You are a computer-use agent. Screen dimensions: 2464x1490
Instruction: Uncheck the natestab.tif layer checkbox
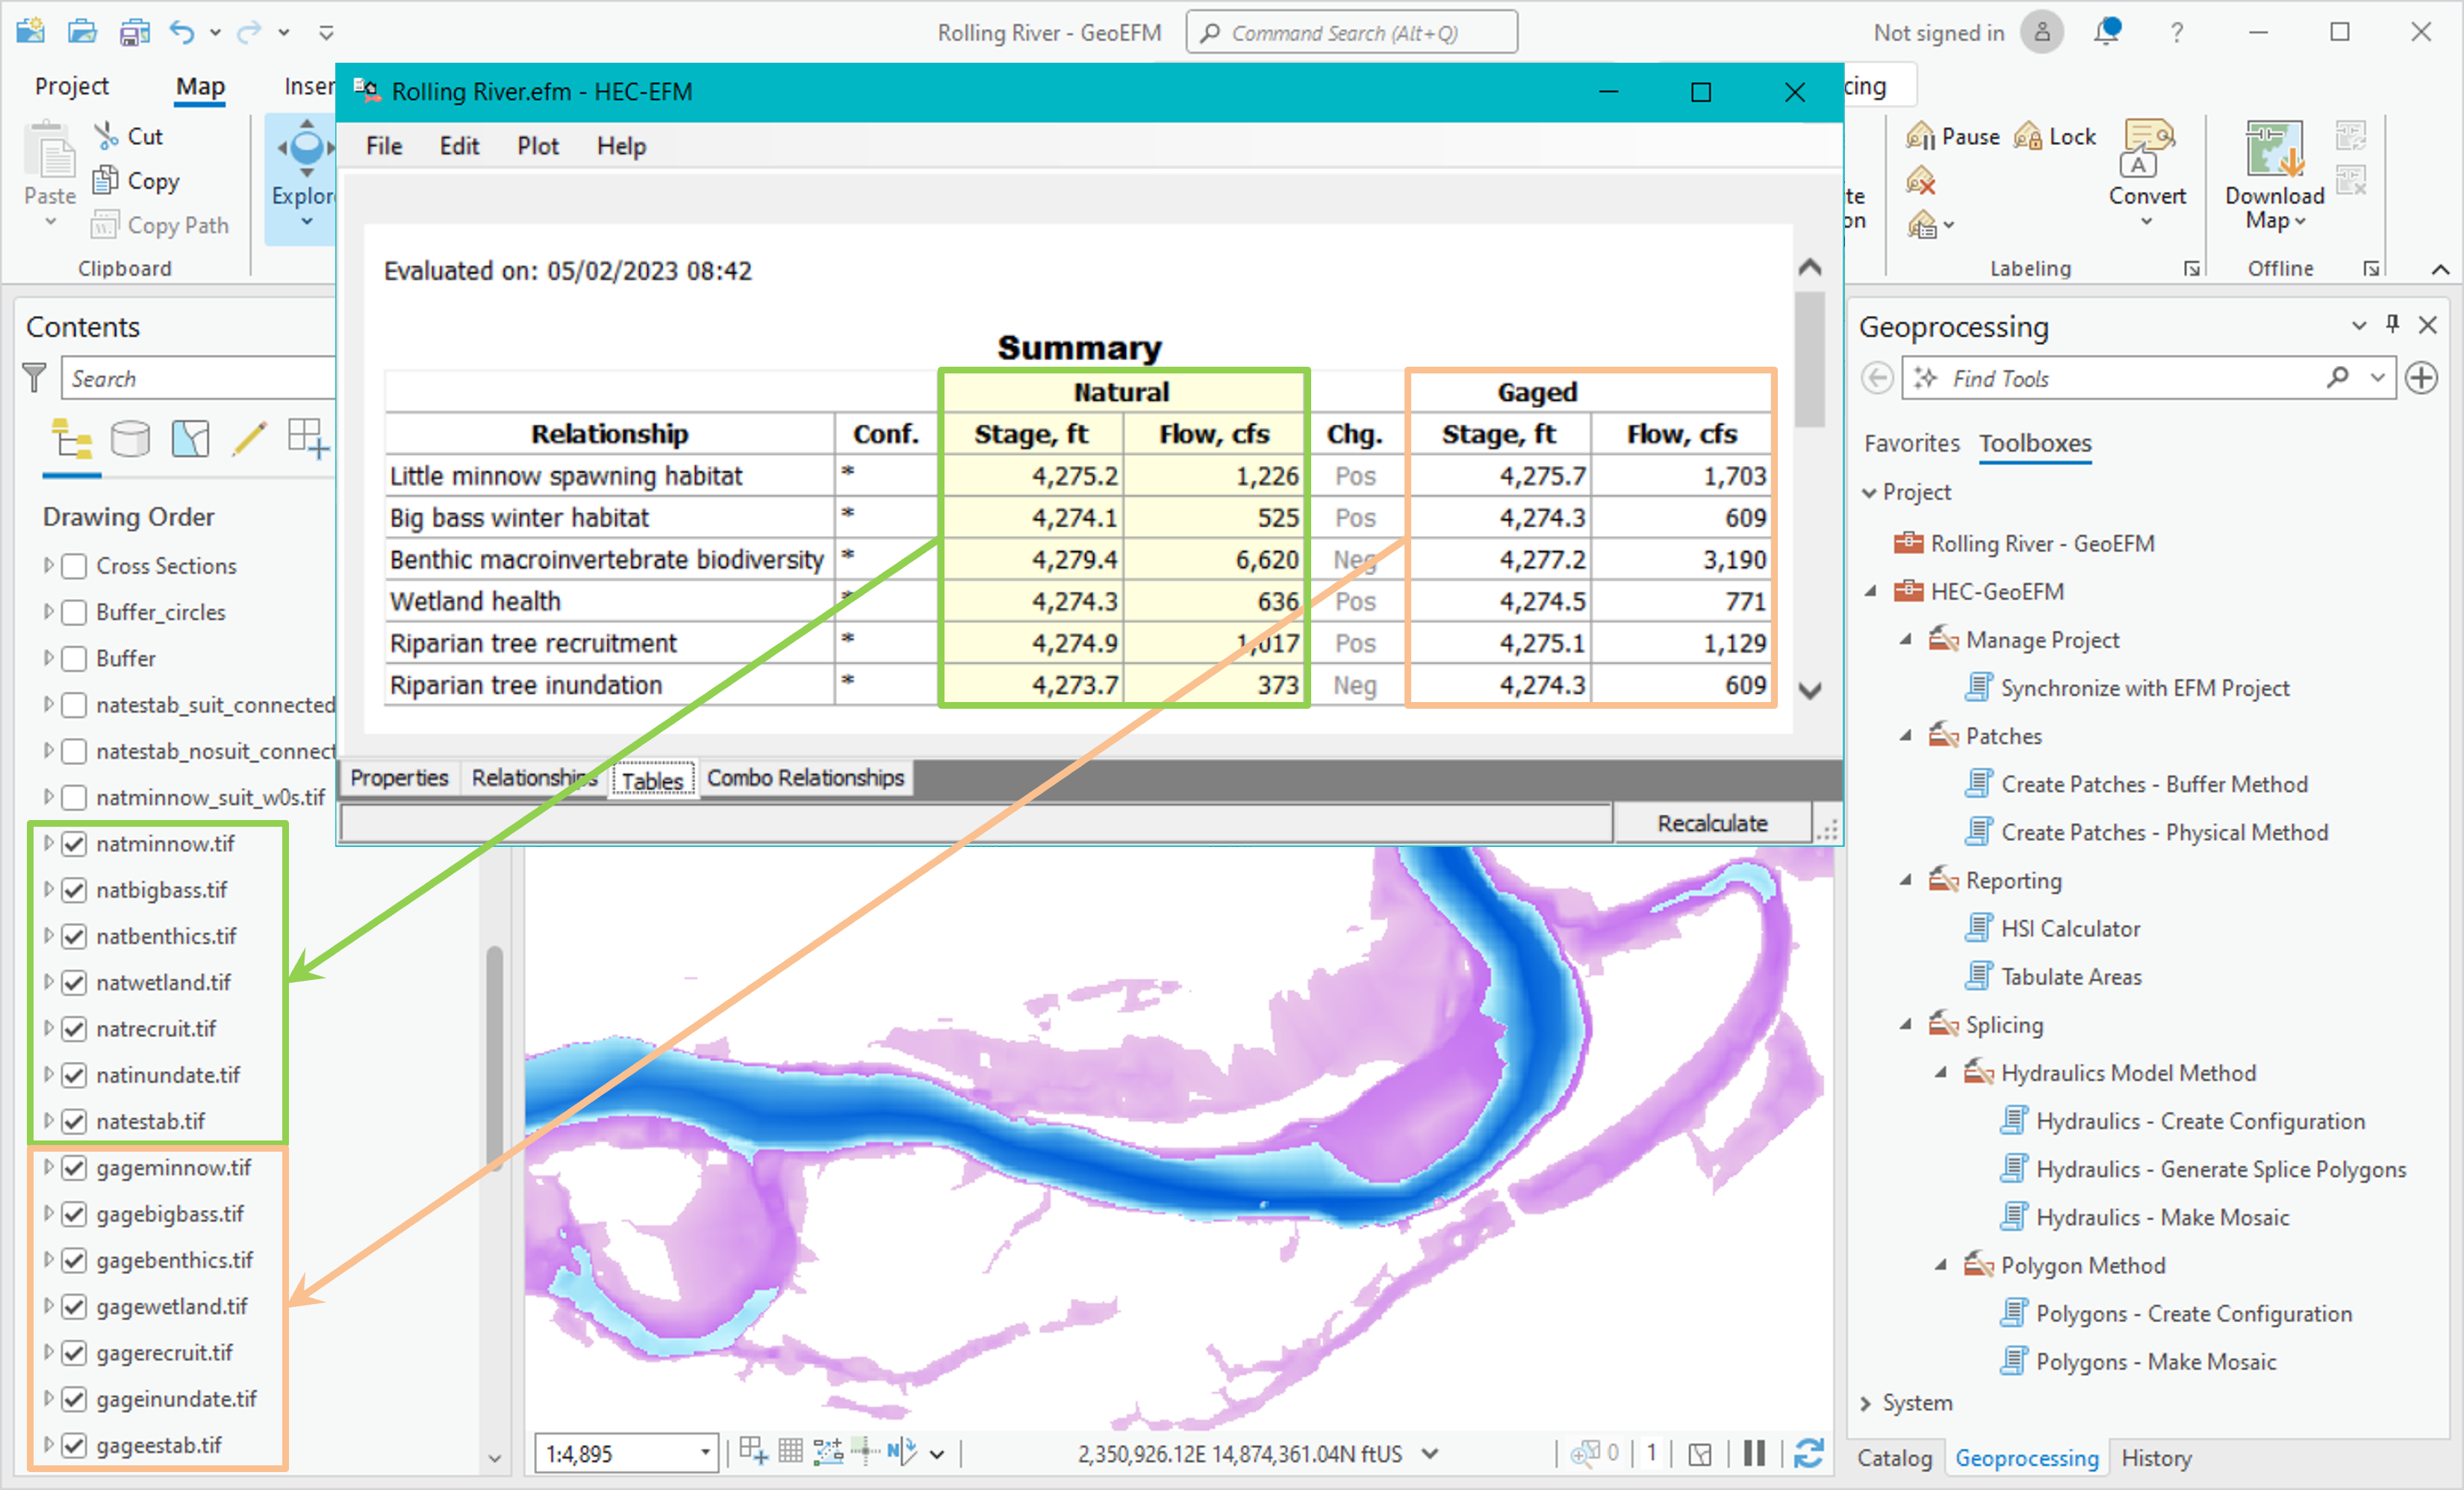tap(74, 1121)
